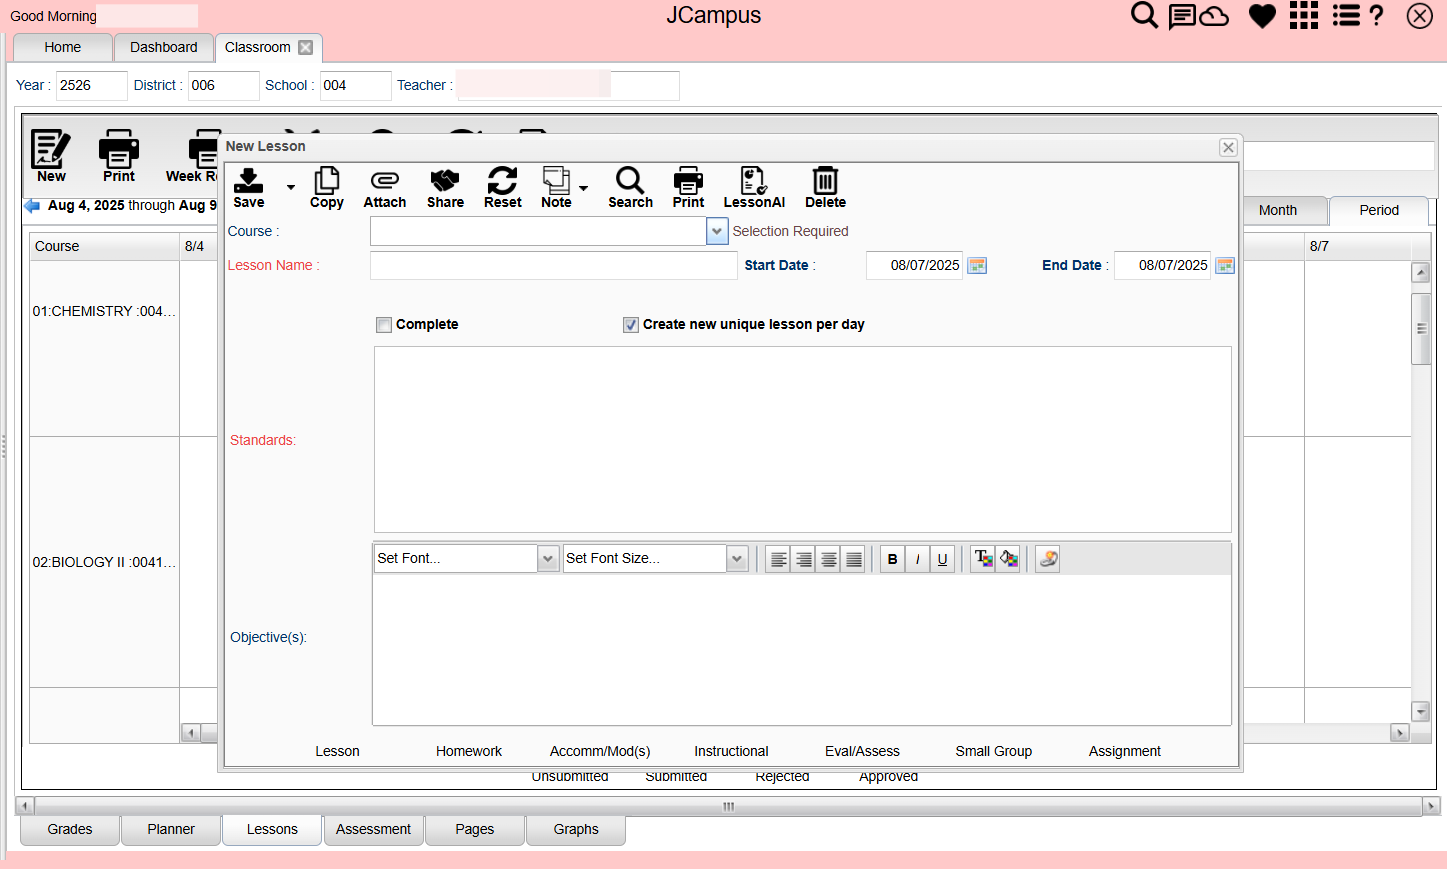Share the lesson via handshake icon
Viewport: 1447px width, 869px height.
pos(445,187)
